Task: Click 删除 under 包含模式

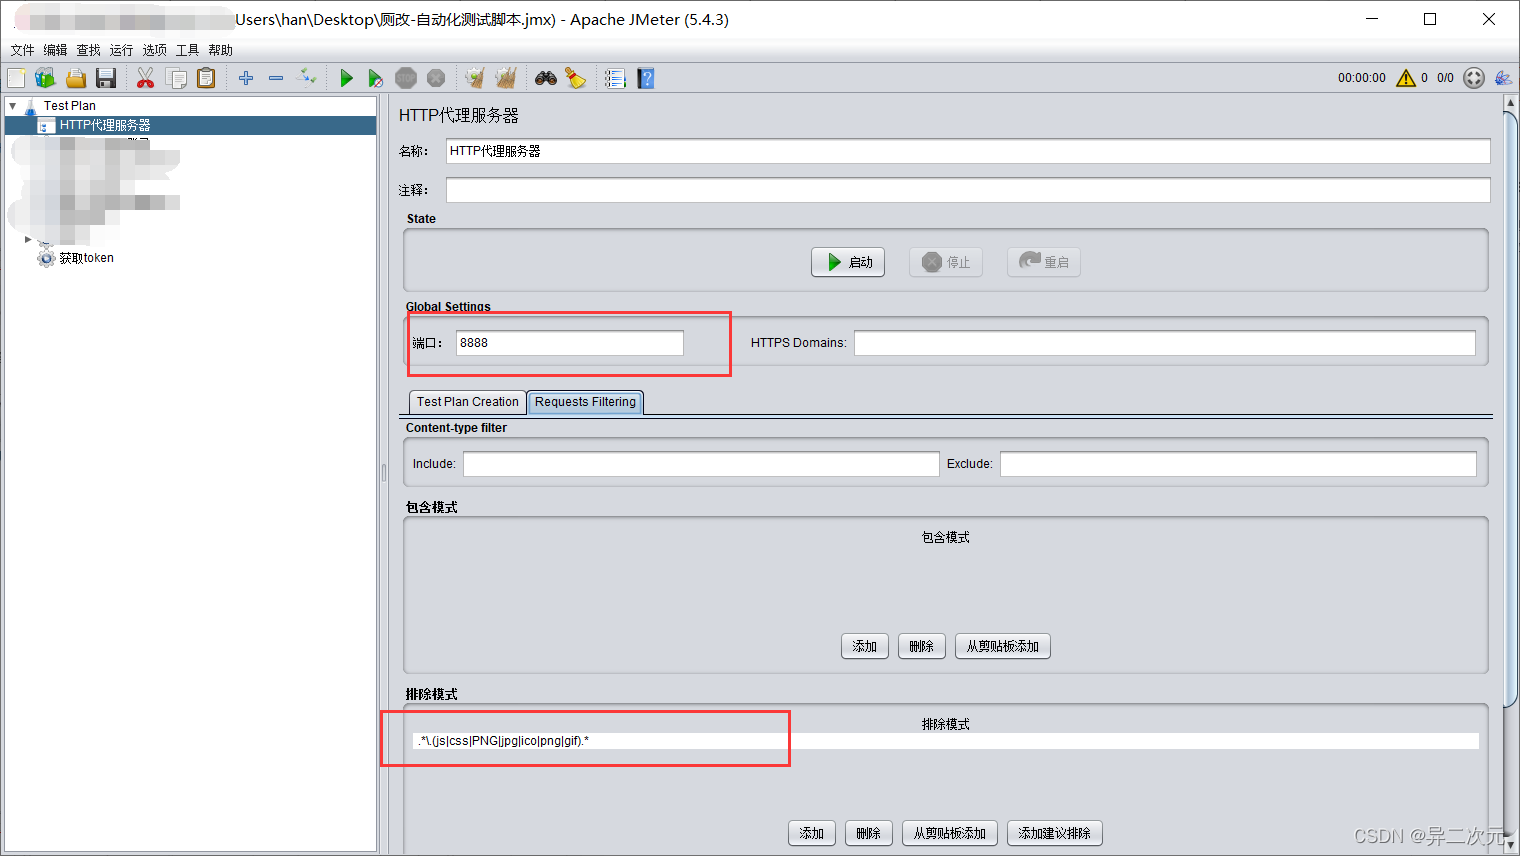Action: click(922, 647)
